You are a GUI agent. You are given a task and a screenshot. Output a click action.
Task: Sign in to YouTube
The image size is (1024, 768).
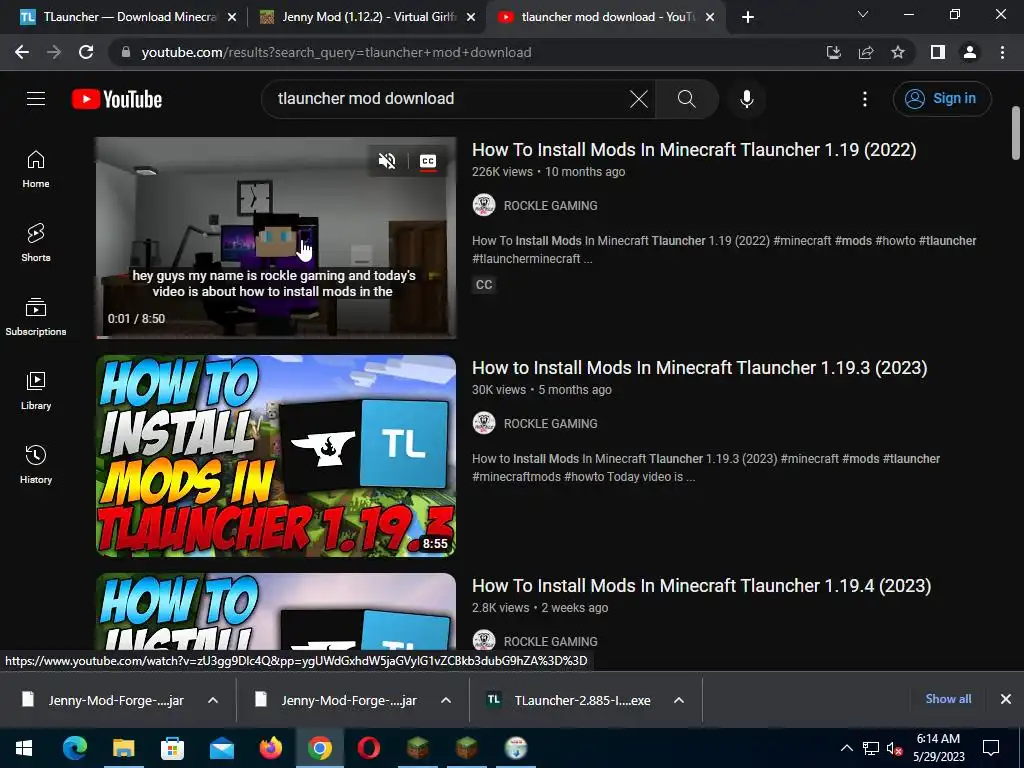(x=942, y=99)
